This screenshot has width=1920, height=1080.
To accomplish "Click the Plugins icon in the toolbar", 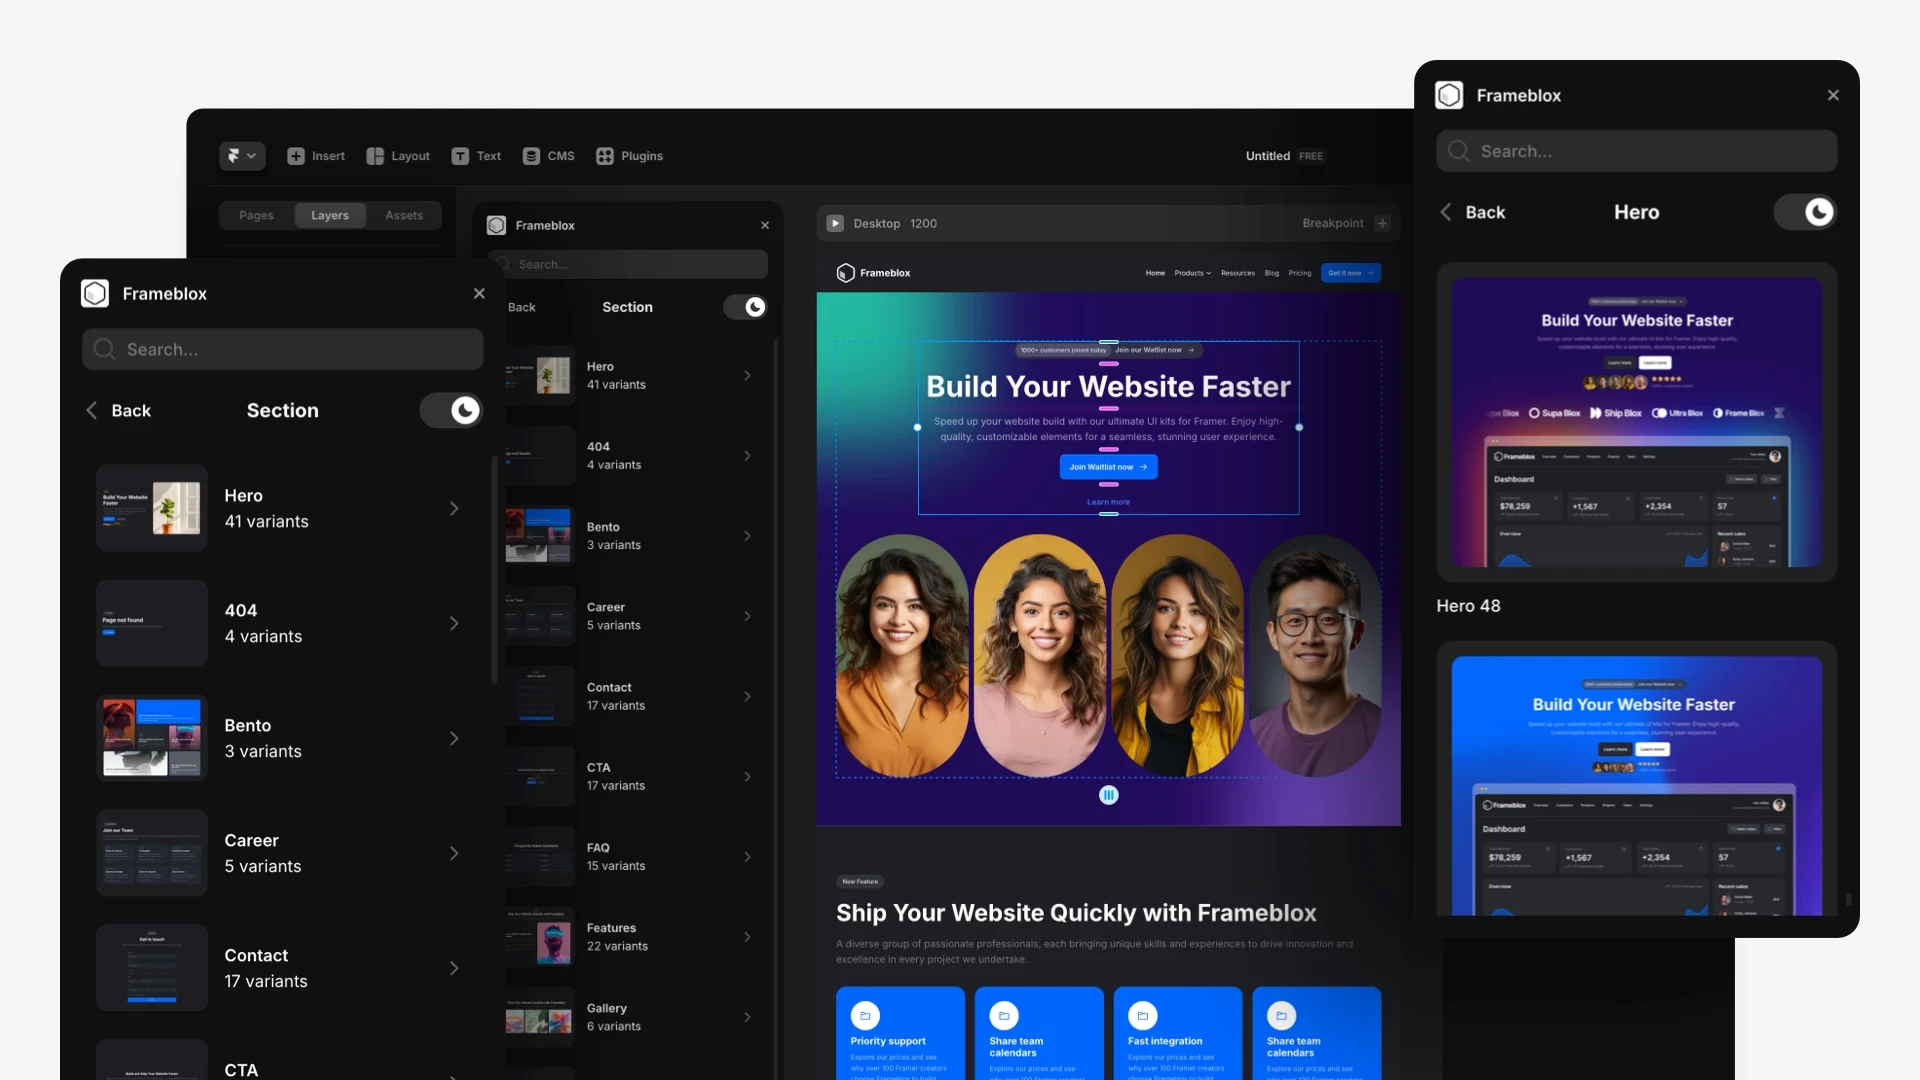I will 605,156.
